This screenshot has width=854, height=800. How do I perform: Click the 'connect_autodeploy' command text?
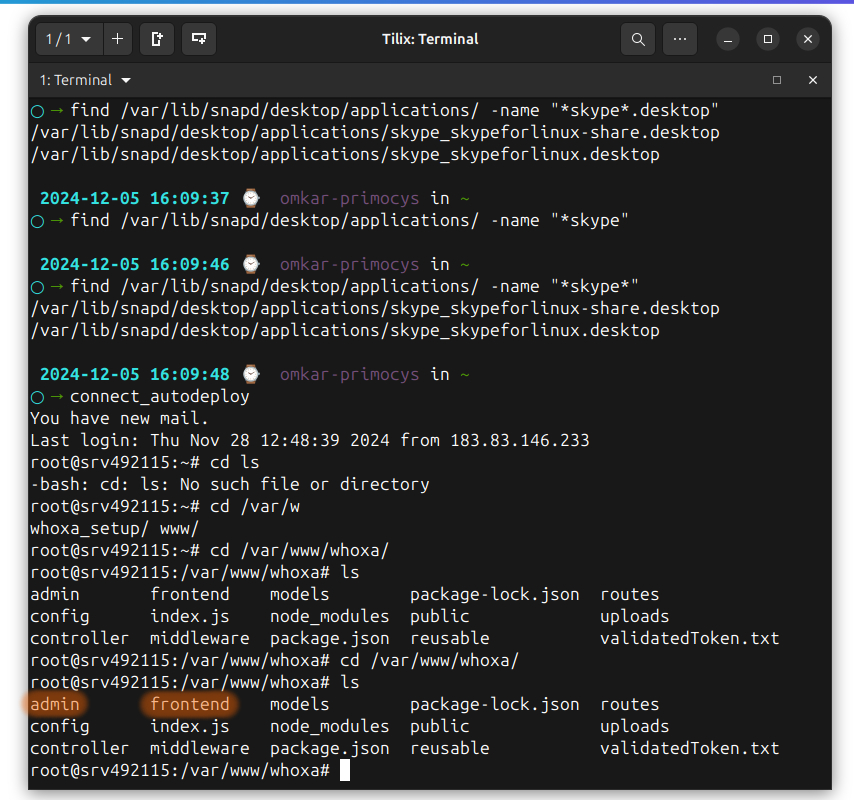160,396
